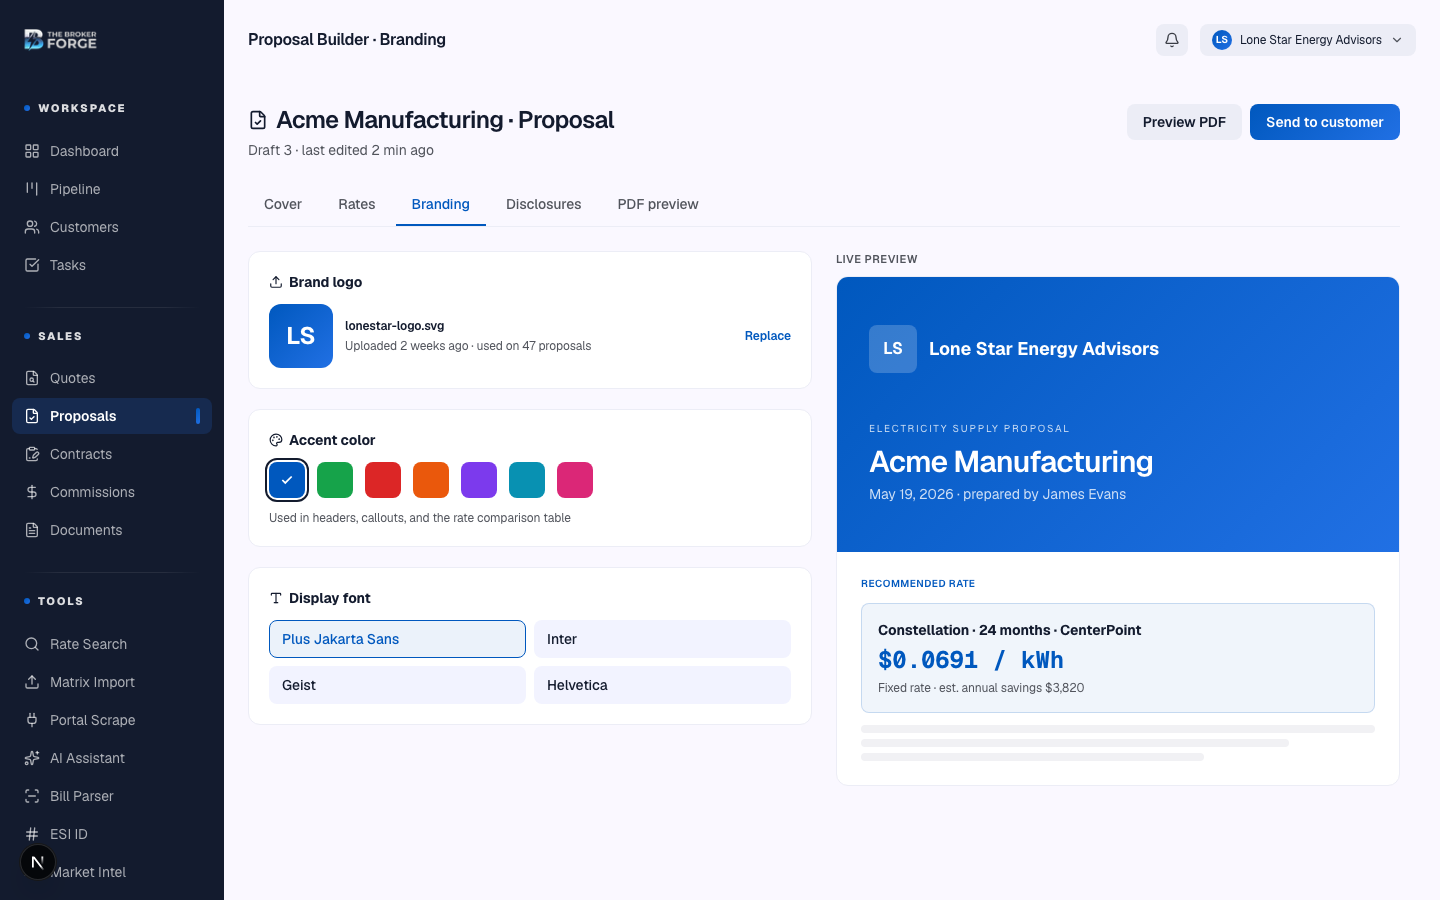The width and height of the screenshot is (1440, 900).
Task: Go to Rate Search label
Action: (x=89, y=644)
